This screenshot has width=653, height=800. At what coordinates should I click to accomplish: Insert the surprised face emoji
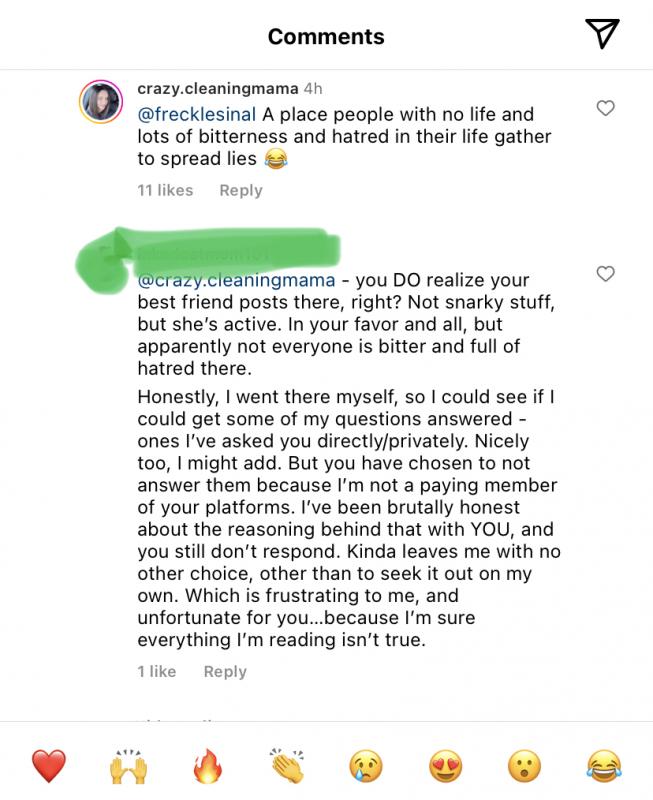[525, 768]
